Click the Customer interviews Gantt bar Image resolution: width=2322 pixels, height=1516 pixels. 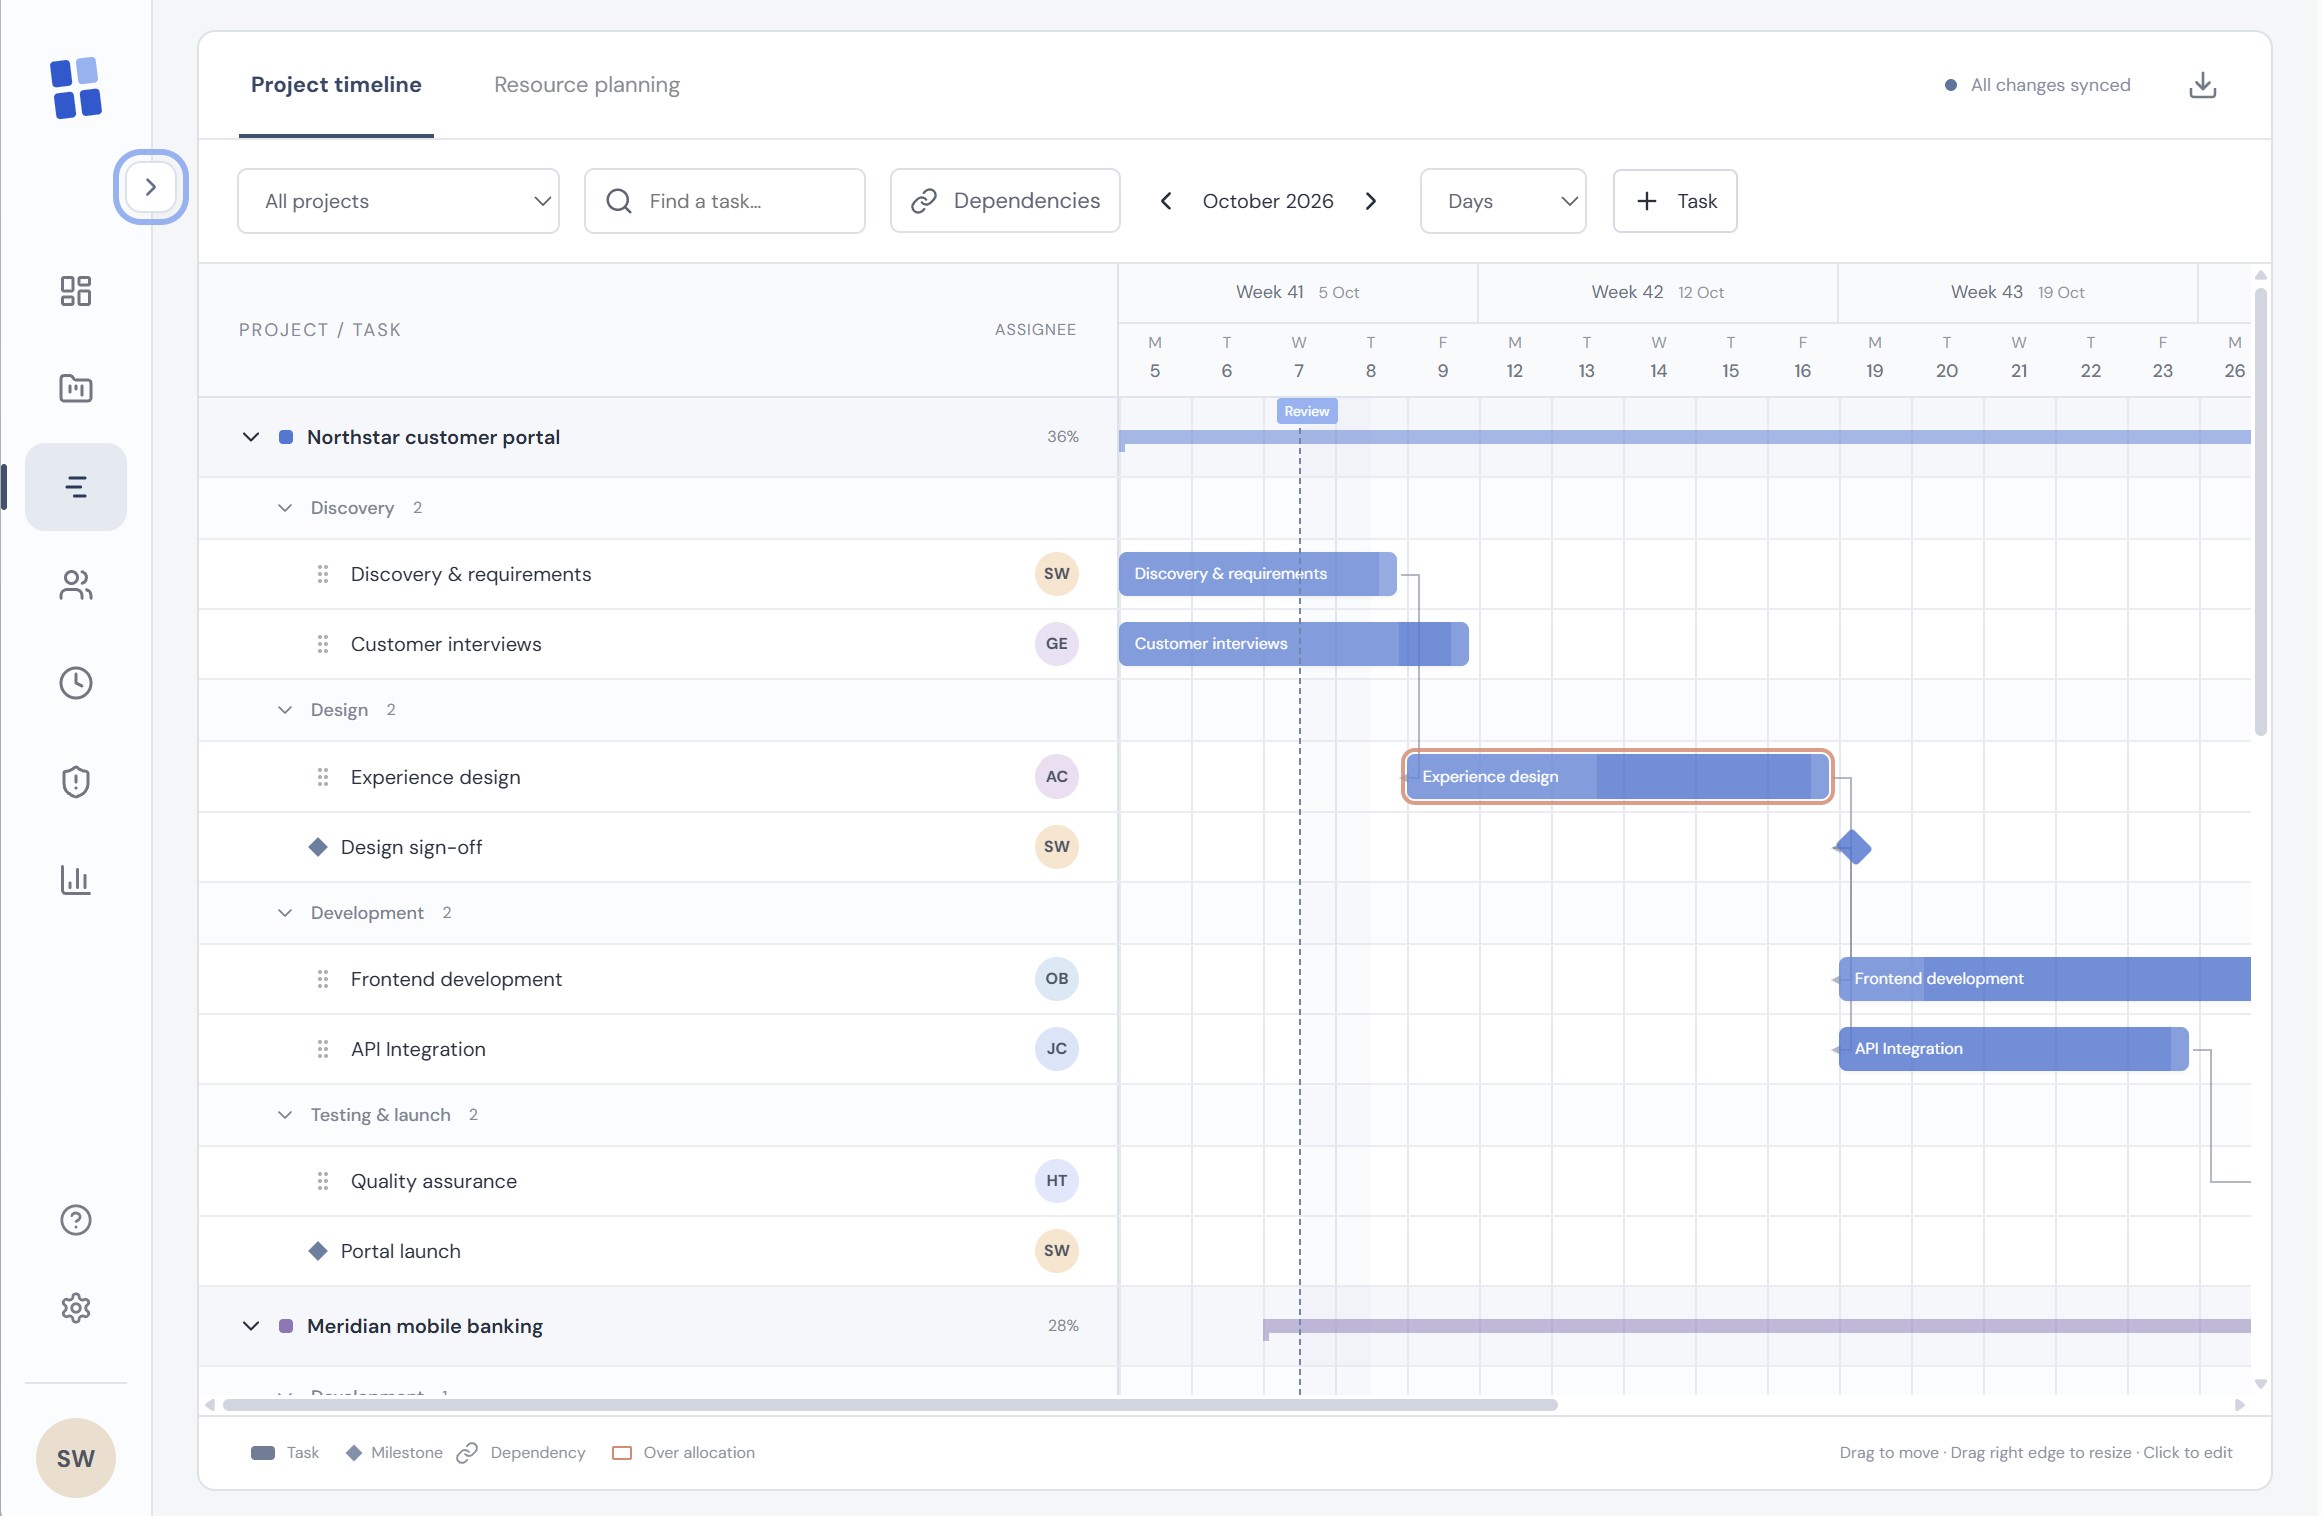[x=1293, y=644]
